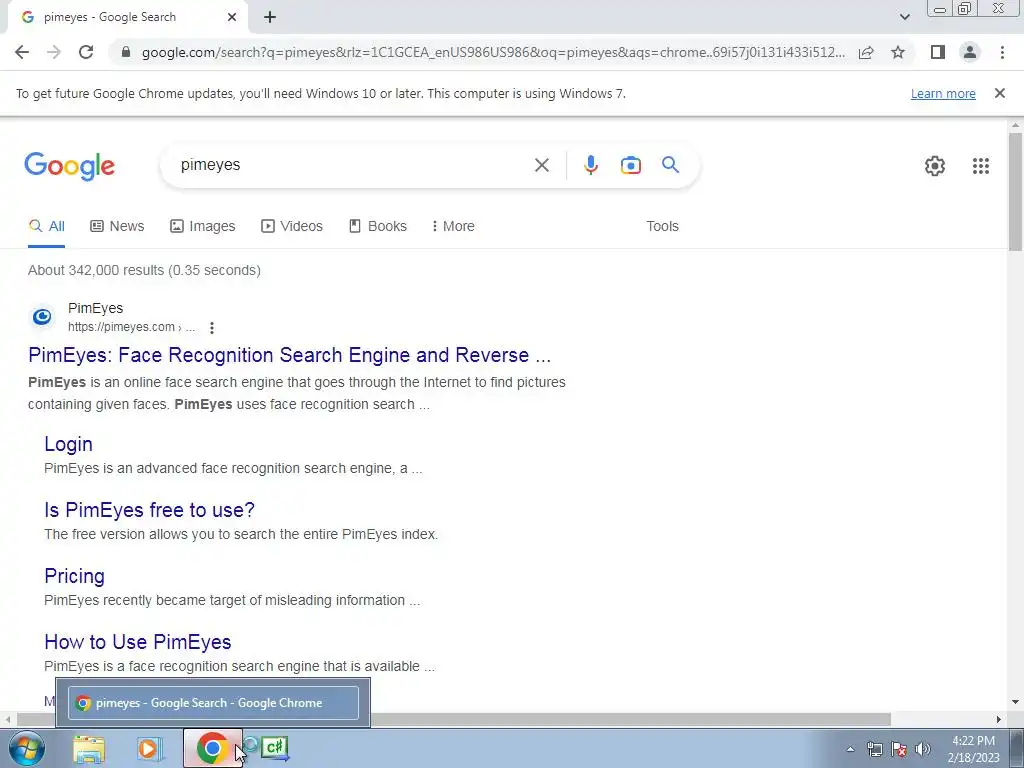Open the tab search chevron
Viewport: 1024px width, 768px height.
point(904,17)
